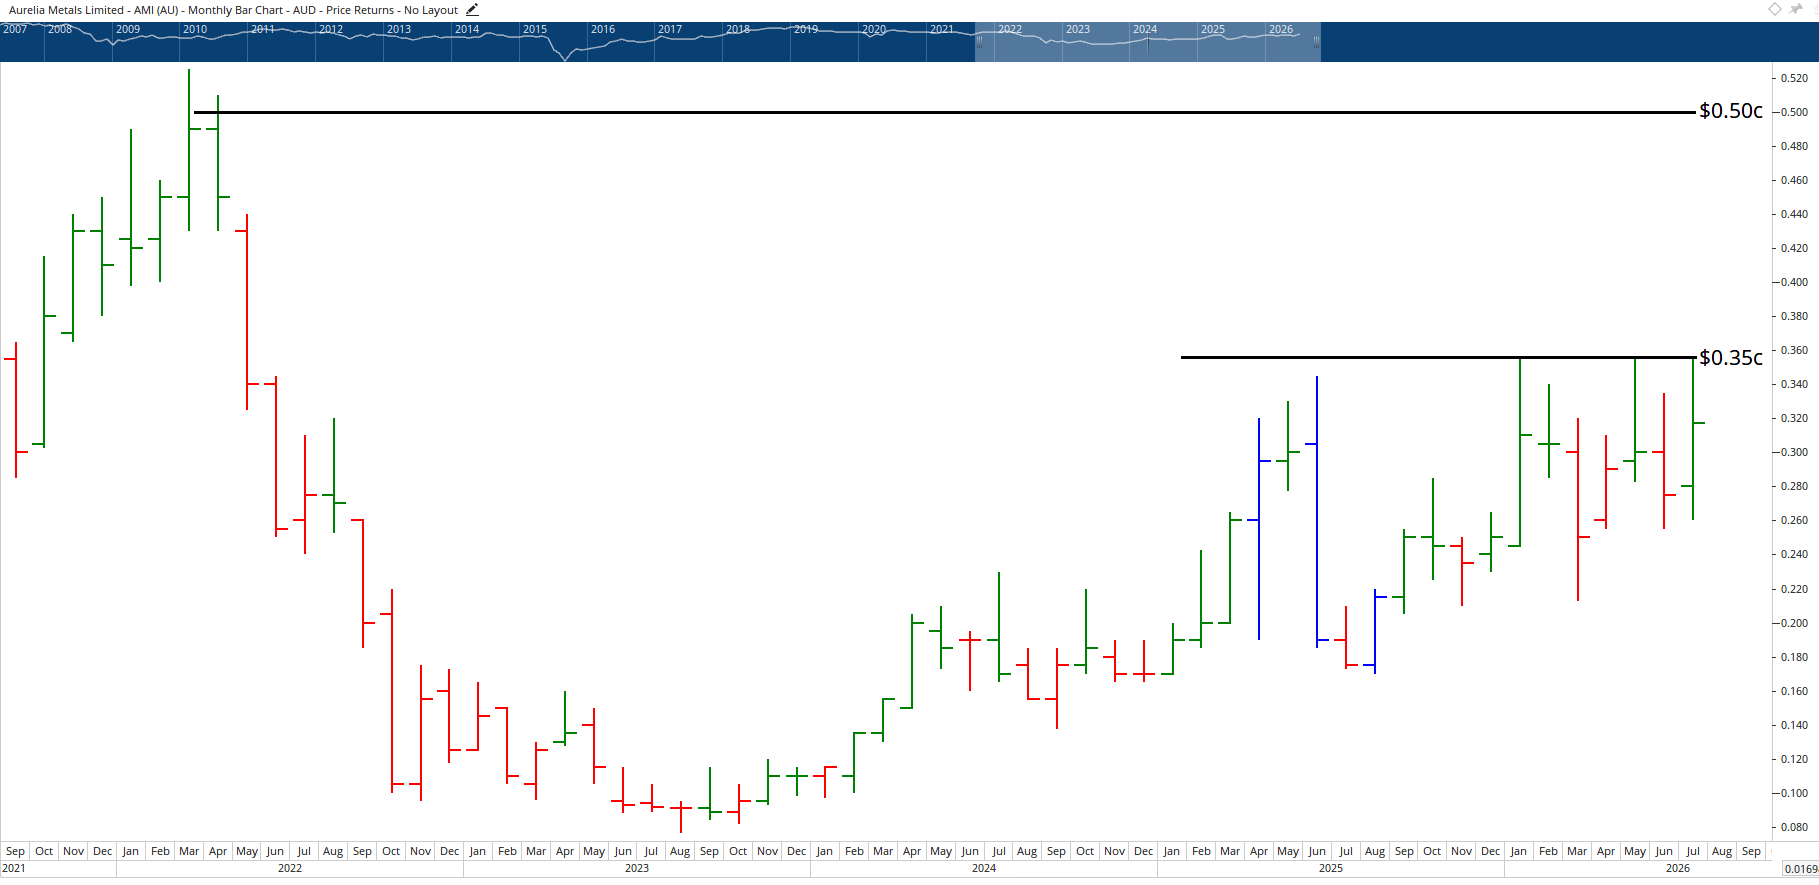Click 2015 in the navigator timeline strip
The width and height of the screenshot is (1819, 885).
coord(535,29)
